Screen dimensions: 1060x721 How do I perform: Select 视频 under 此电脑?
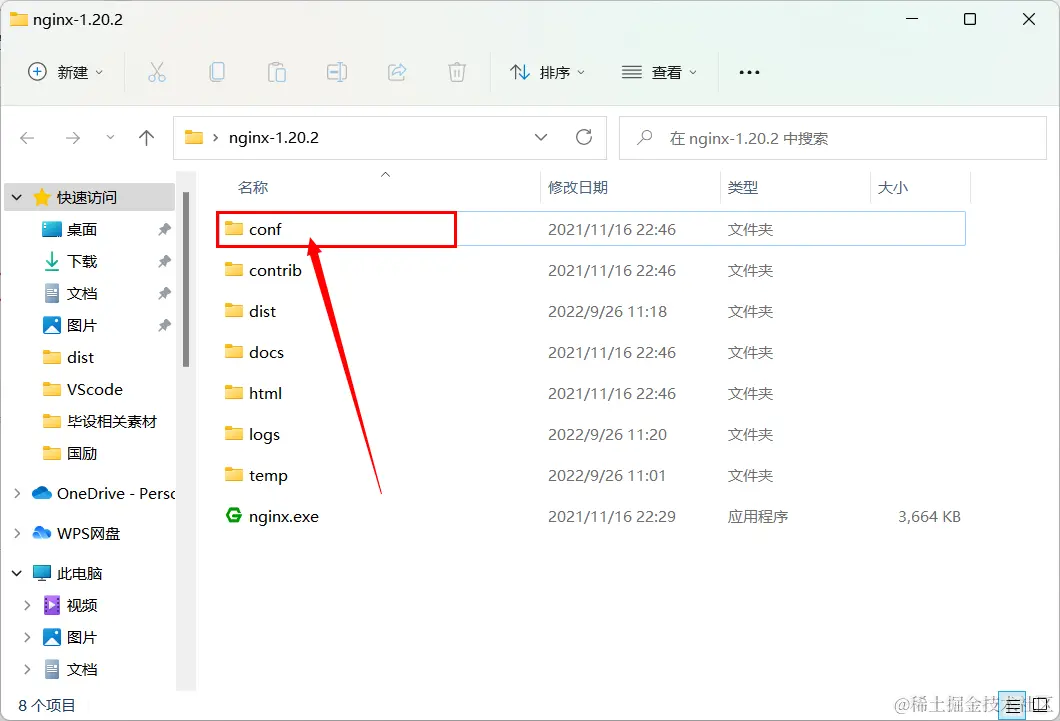click(82, 605)
